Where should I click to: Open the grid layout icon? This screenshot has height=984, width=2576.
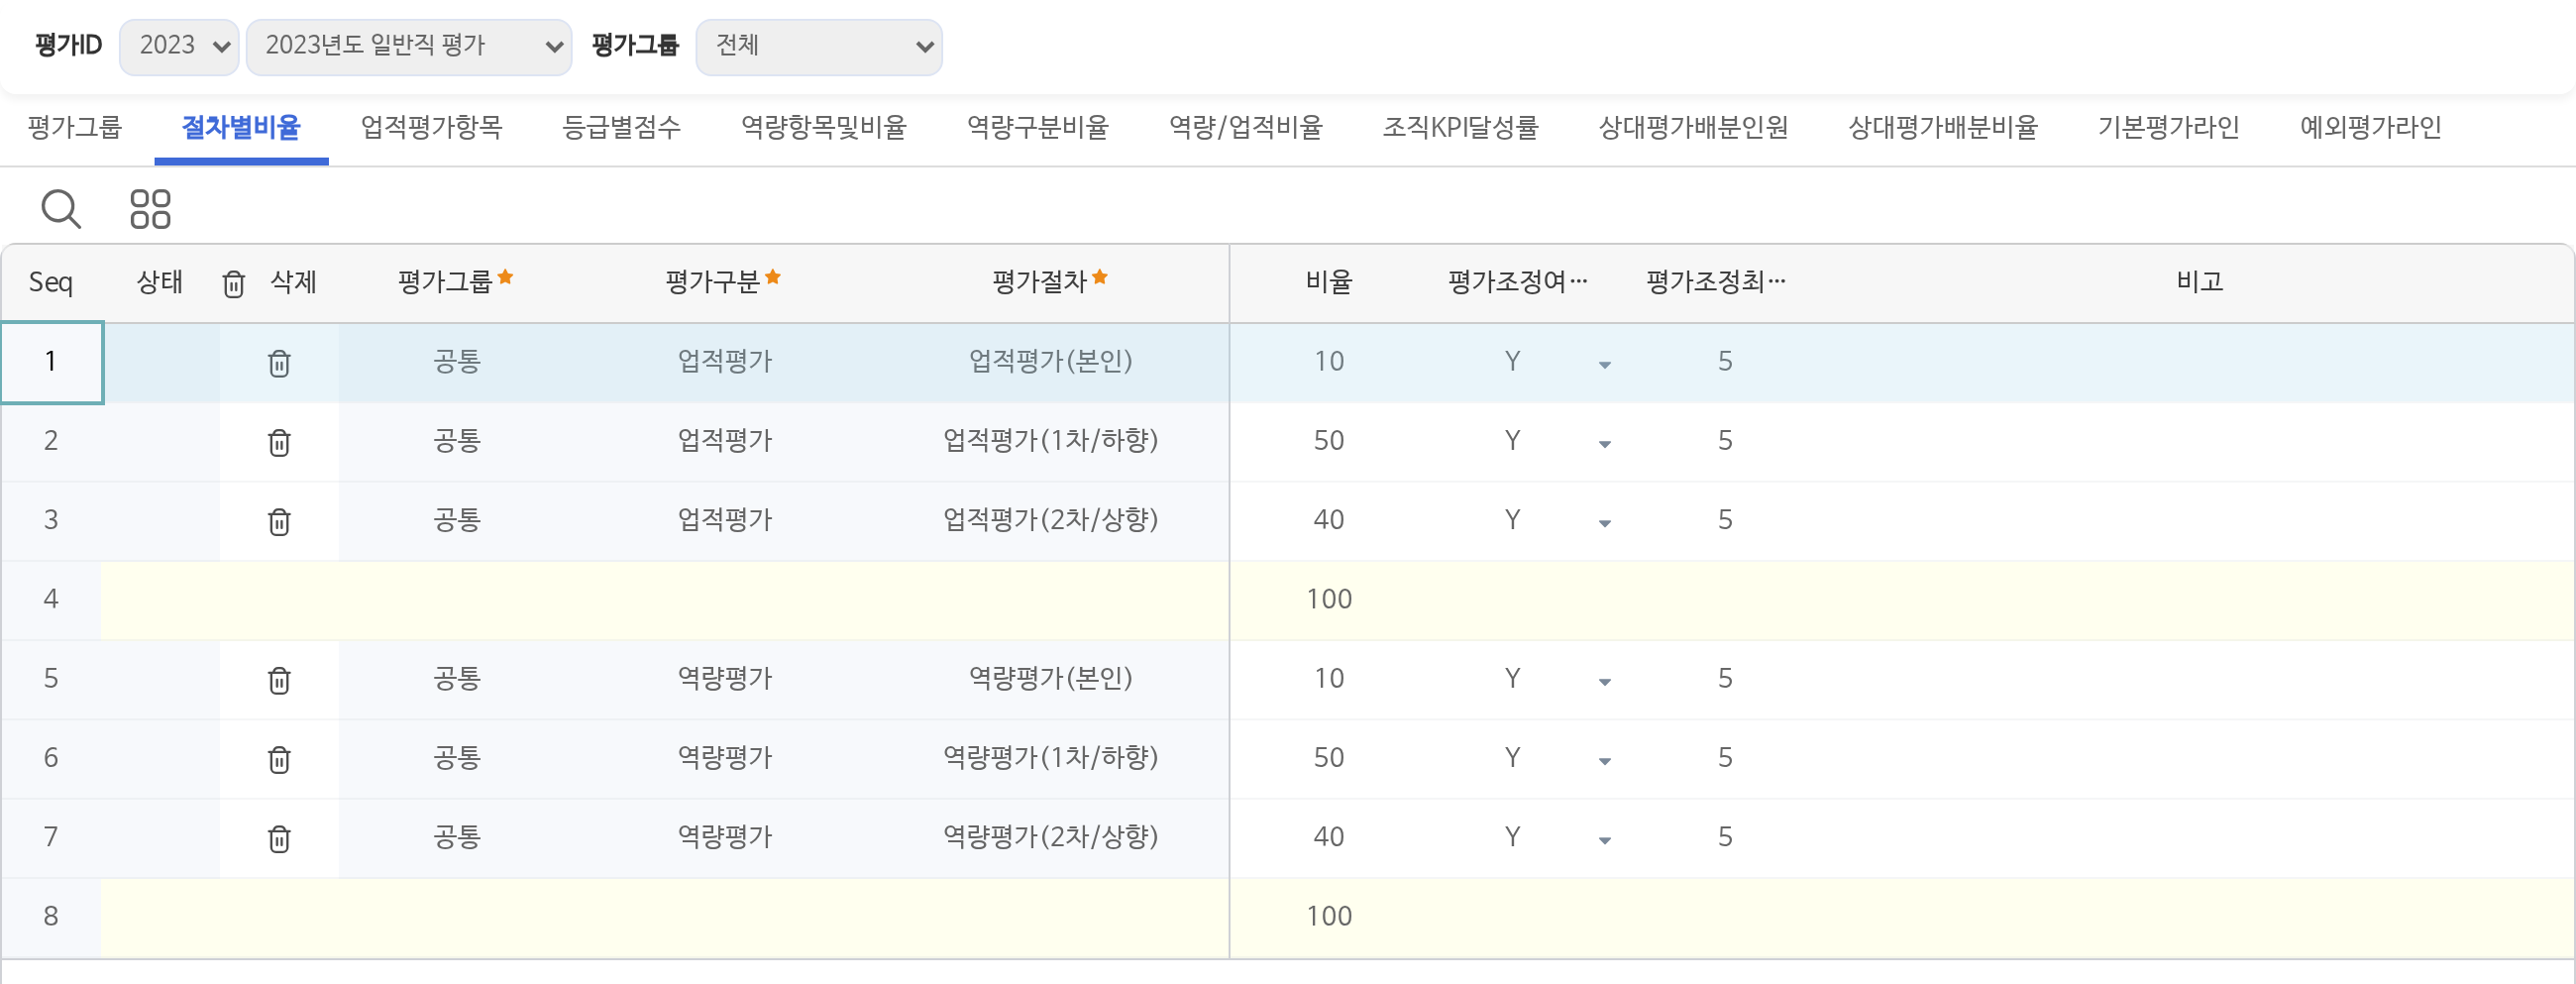(151, 209)
